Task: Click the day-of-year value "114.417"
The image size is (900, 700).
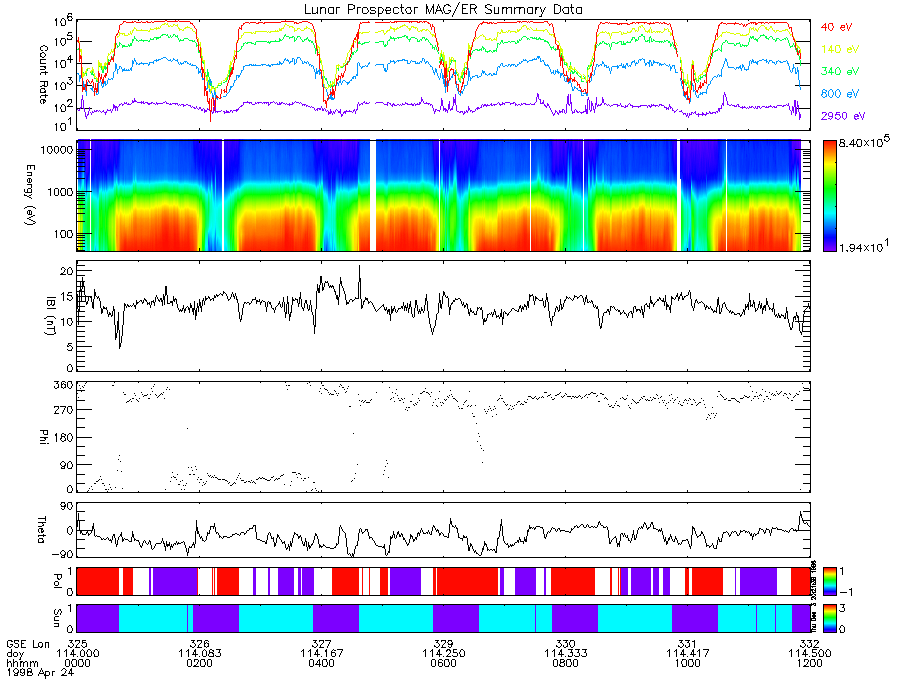Action: pos(688,654)
